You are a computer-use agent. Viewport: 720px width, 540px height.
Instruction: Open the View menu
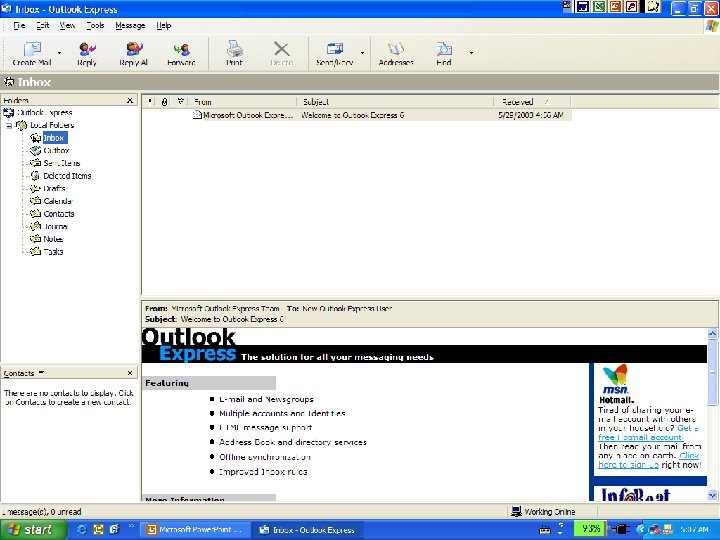pos(67,26)
